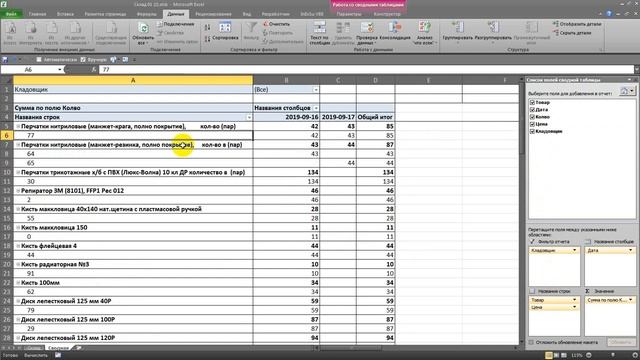Viewport: 640px width, 360px height.
Task: Open Дата field dropdown in column labels area
Action: [630, 250]
